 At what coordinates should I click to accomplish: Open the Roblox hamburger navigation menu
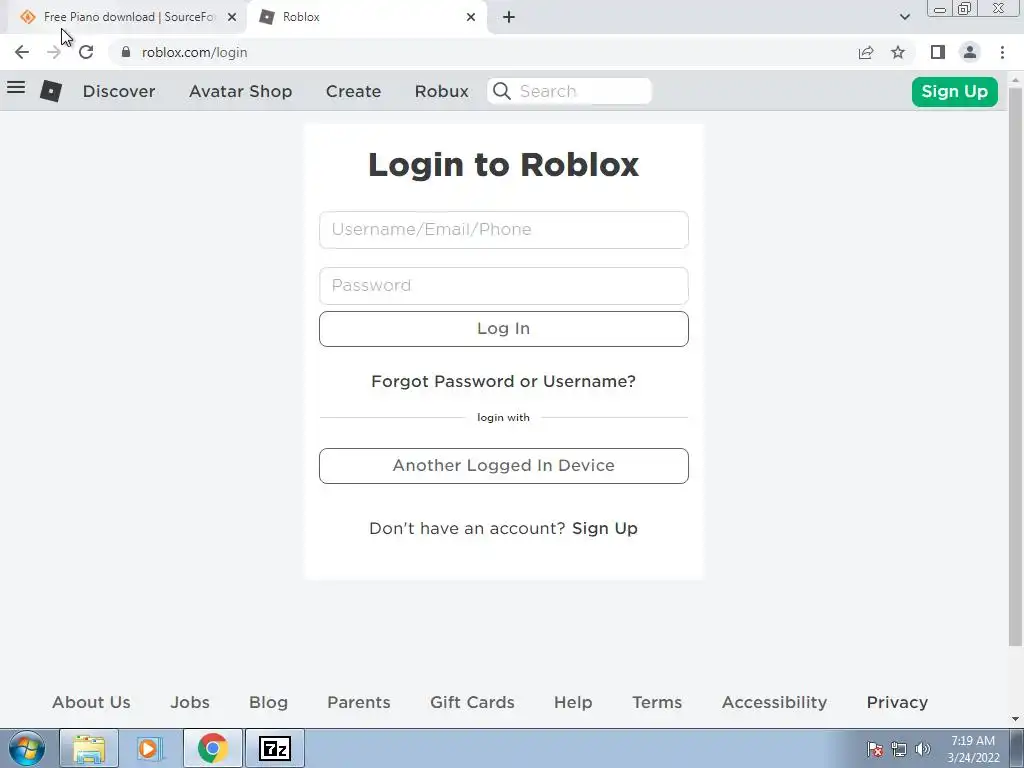[x=16, y=88]
